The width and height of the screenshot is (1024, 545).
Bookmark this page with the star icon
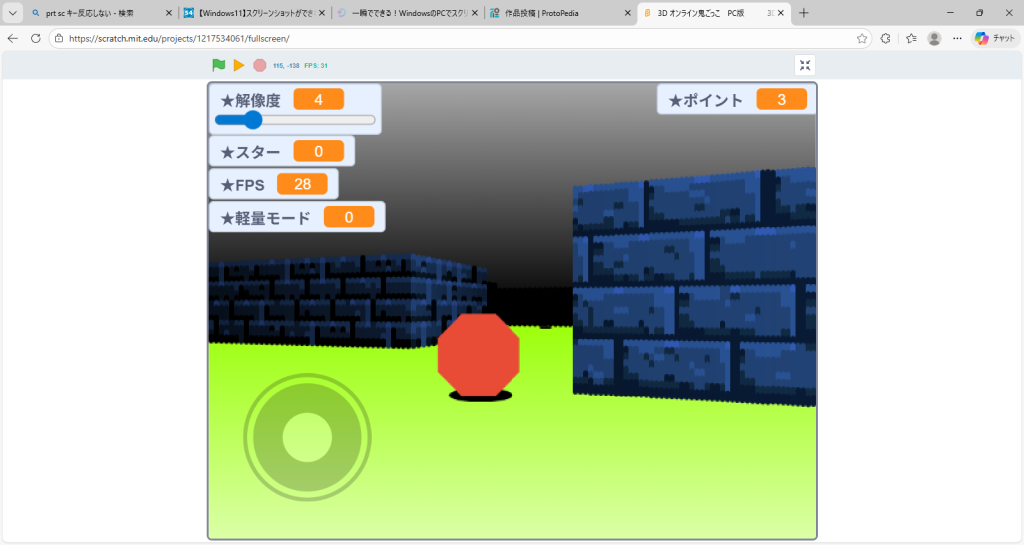tap(861, 38)
